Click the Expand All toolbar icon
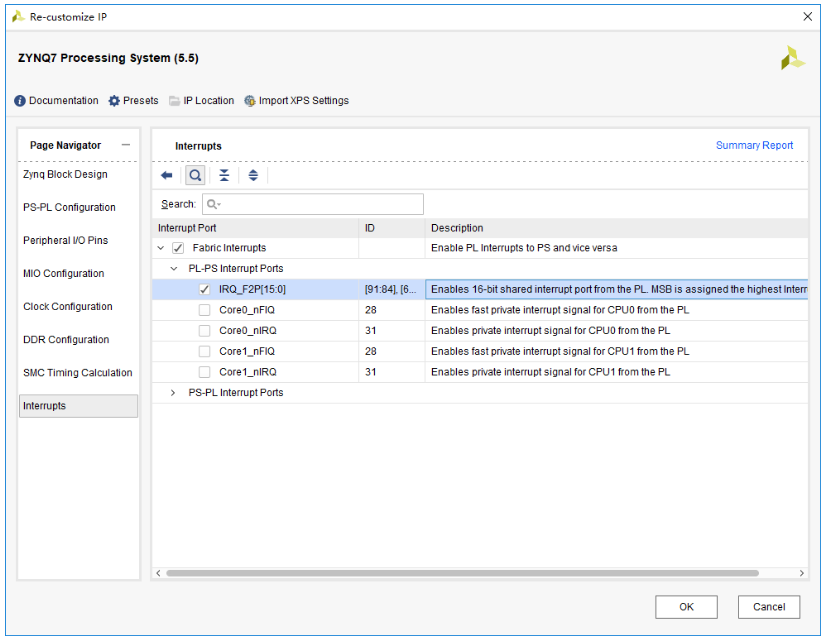Screen dimensions: 826x641 coord(253,175)
